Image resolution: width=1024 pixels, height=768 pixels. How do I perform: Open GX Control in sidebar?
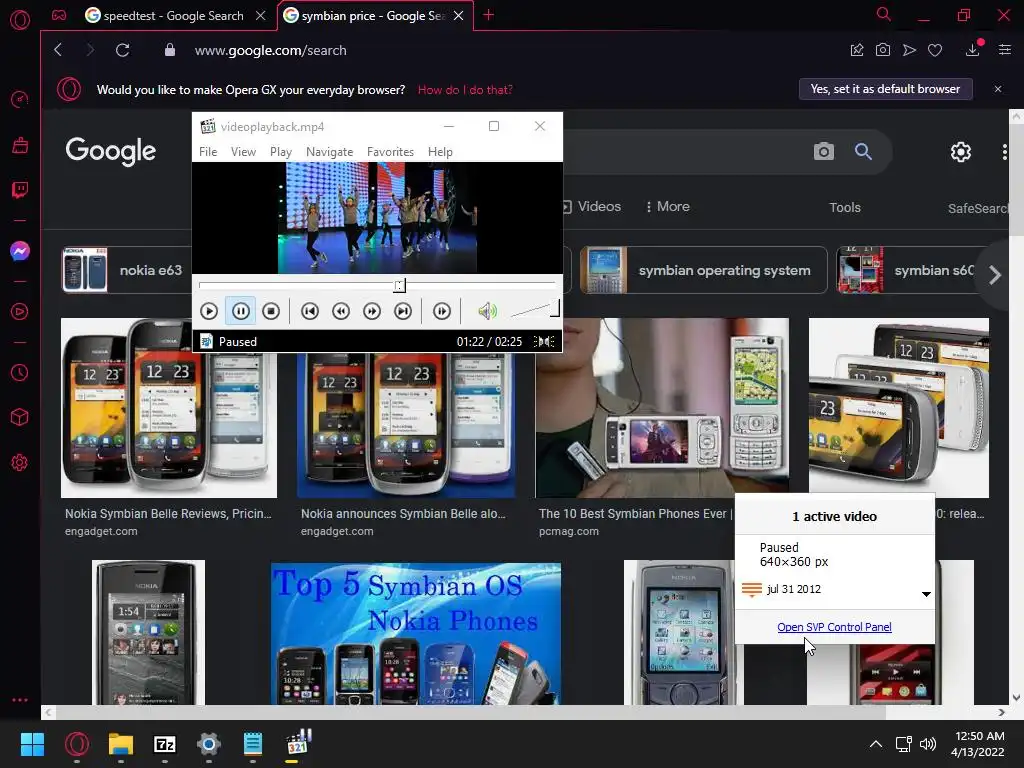tap(20, 99)
